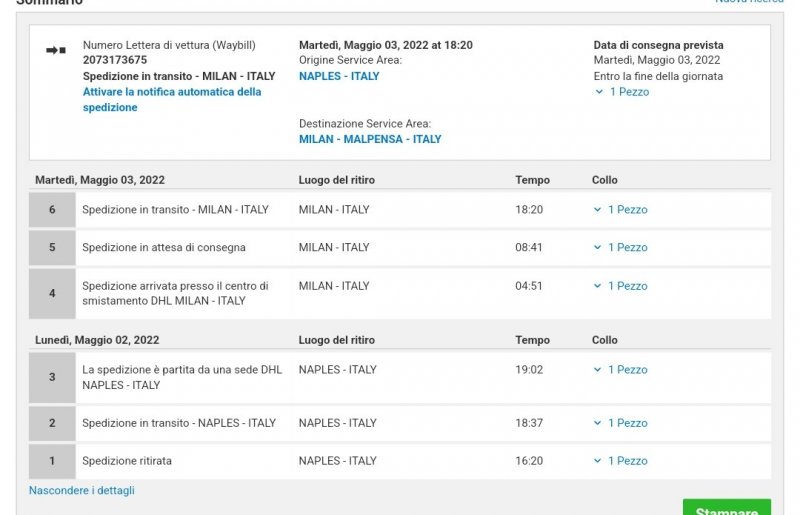Screen dimensions: 800x515
Task: Click 'Entro la fine della giornata' text
Action: tap(658, 76)
